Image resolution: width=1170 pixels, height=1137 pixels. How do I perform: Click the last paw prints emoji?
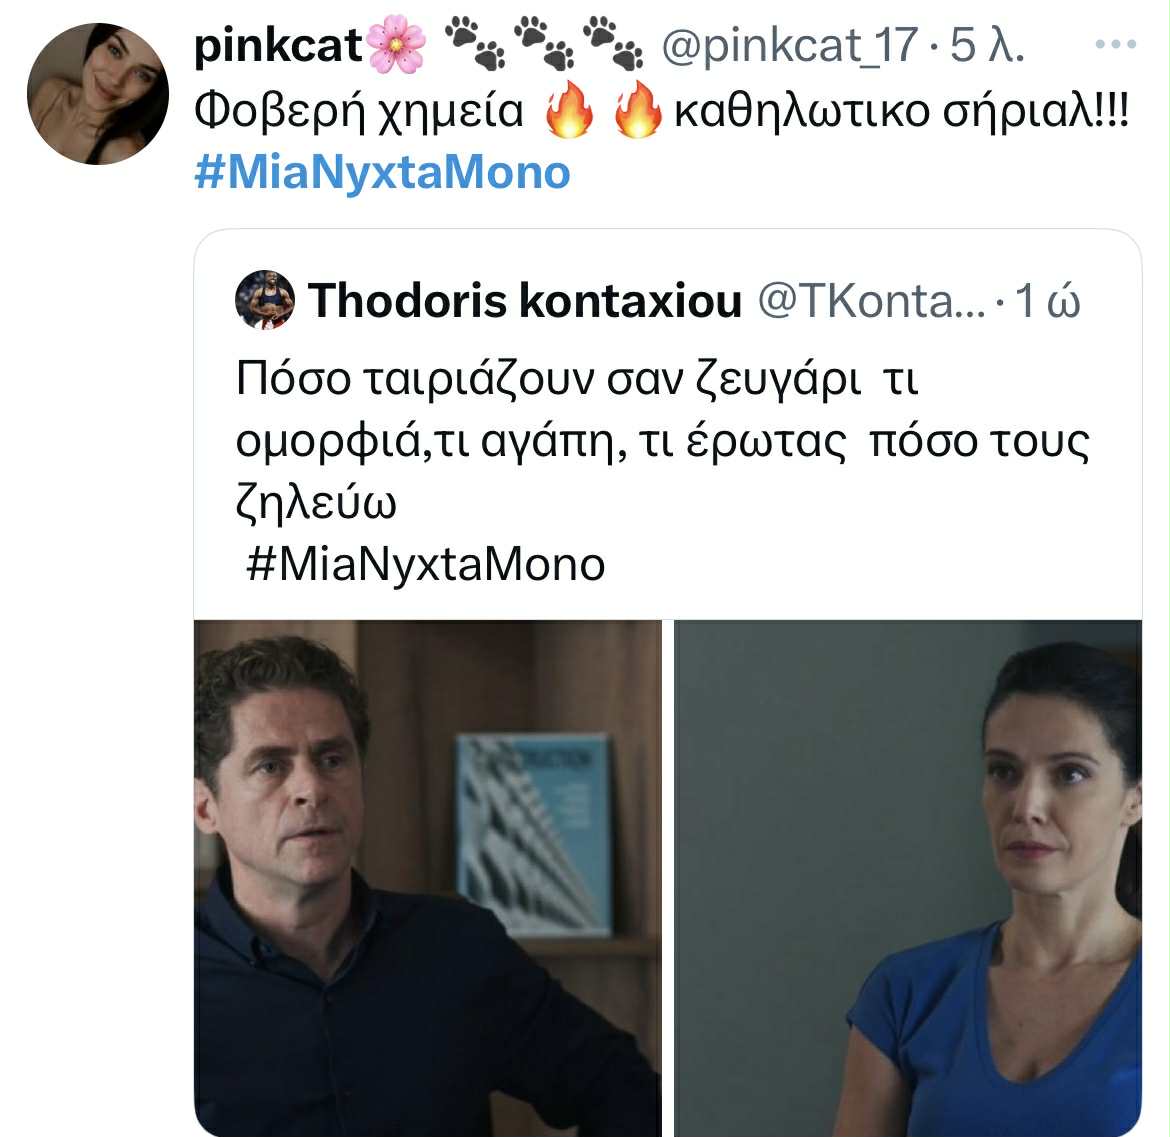pos(613,44)
